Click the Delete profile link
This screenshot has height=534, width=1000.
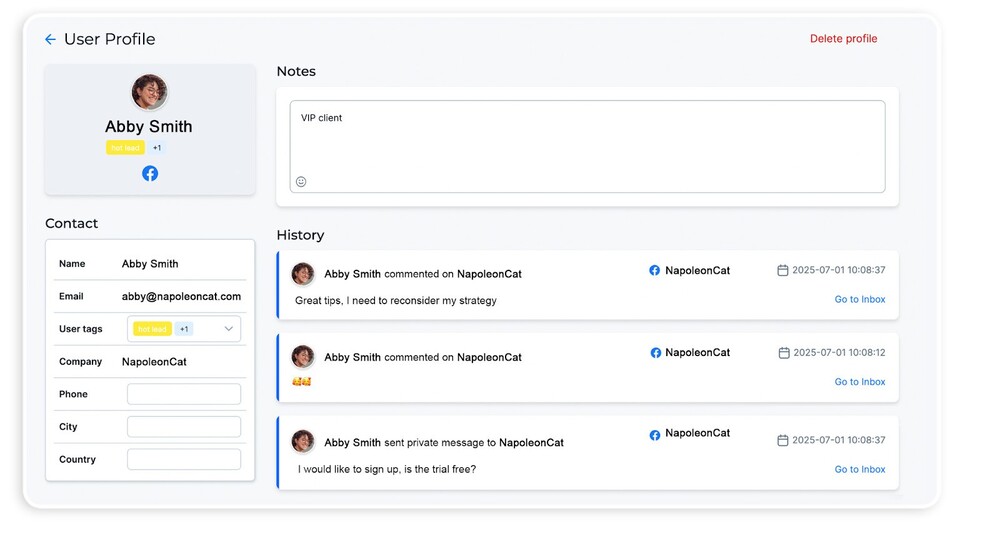coord(843,39)
